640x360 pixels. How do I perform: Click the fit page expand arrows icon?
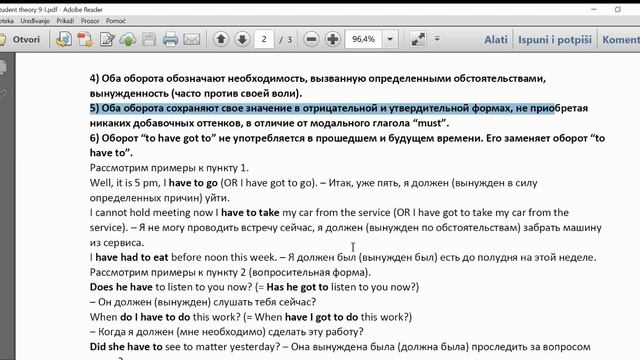click(418, 39)
